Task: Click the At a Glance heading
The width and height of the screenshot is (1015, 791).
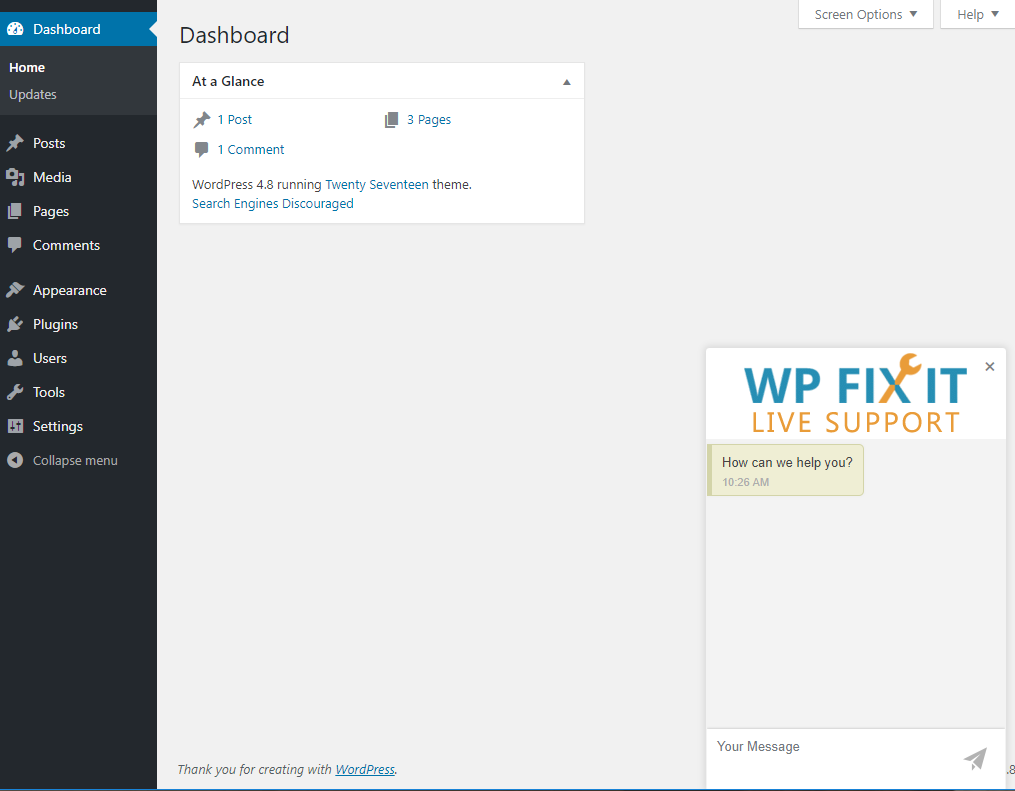Action: (228, 82)
